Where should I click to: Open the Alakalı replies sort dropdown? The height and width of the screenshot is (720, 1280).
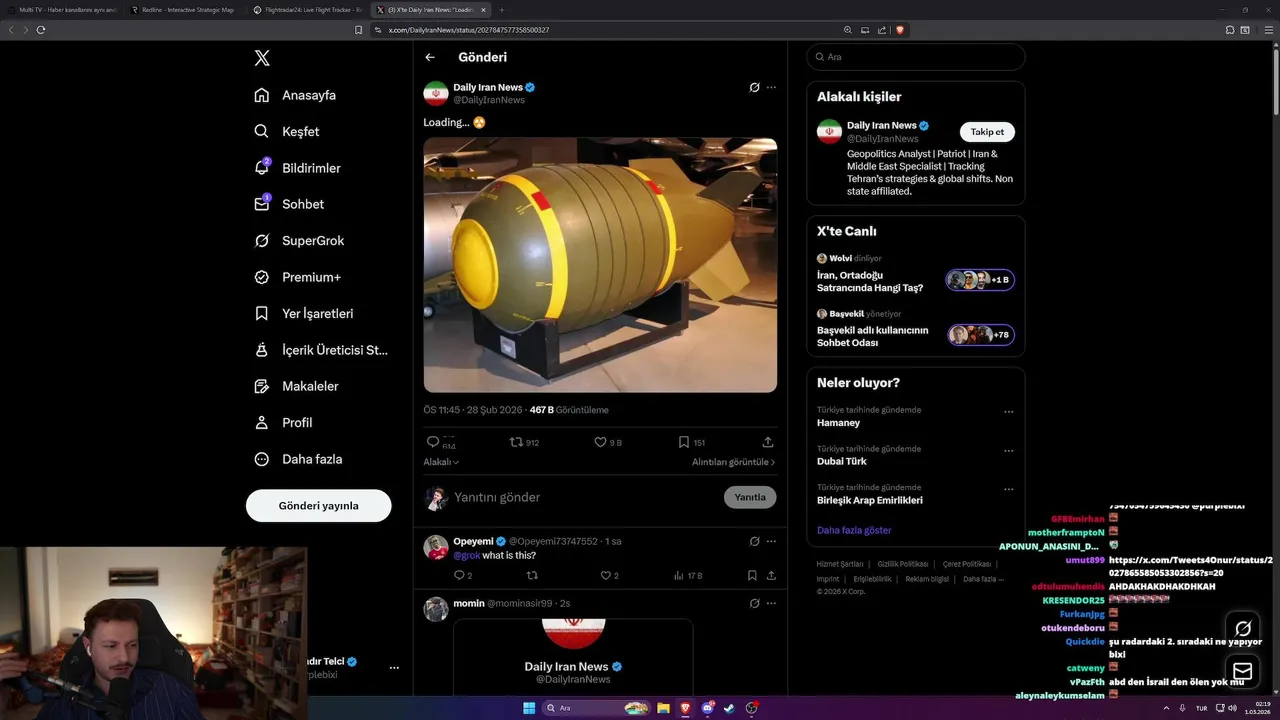441,462
